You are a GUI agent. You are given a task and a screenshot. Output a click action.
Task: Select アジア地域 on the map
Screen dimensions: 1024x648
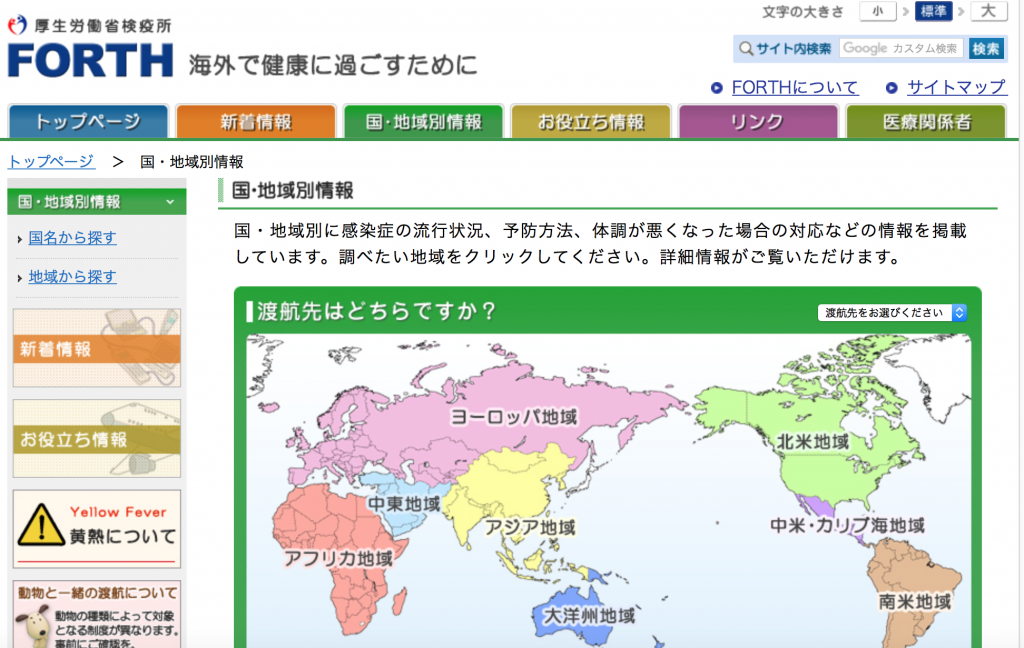point(530,528)
